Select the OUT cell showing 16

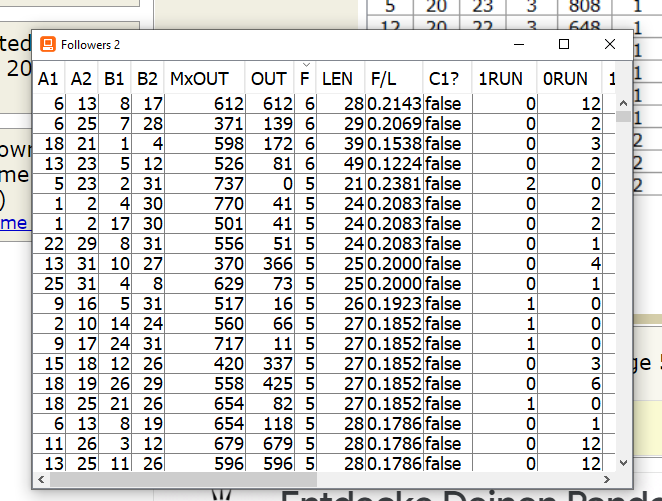click(x=270, y=304)
